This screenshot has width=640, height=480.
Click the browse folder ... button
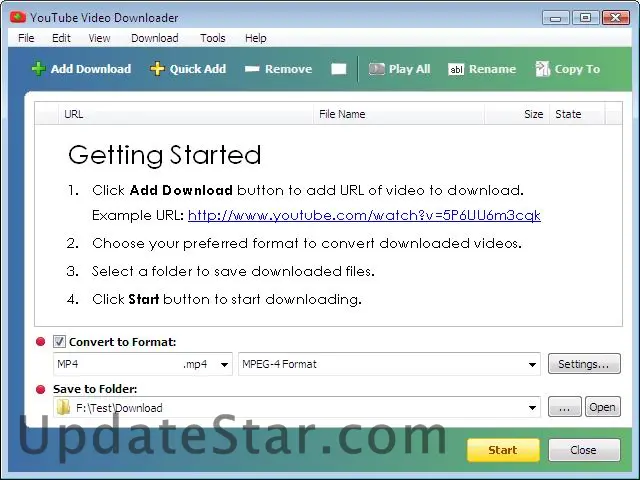tap(564, 407)
